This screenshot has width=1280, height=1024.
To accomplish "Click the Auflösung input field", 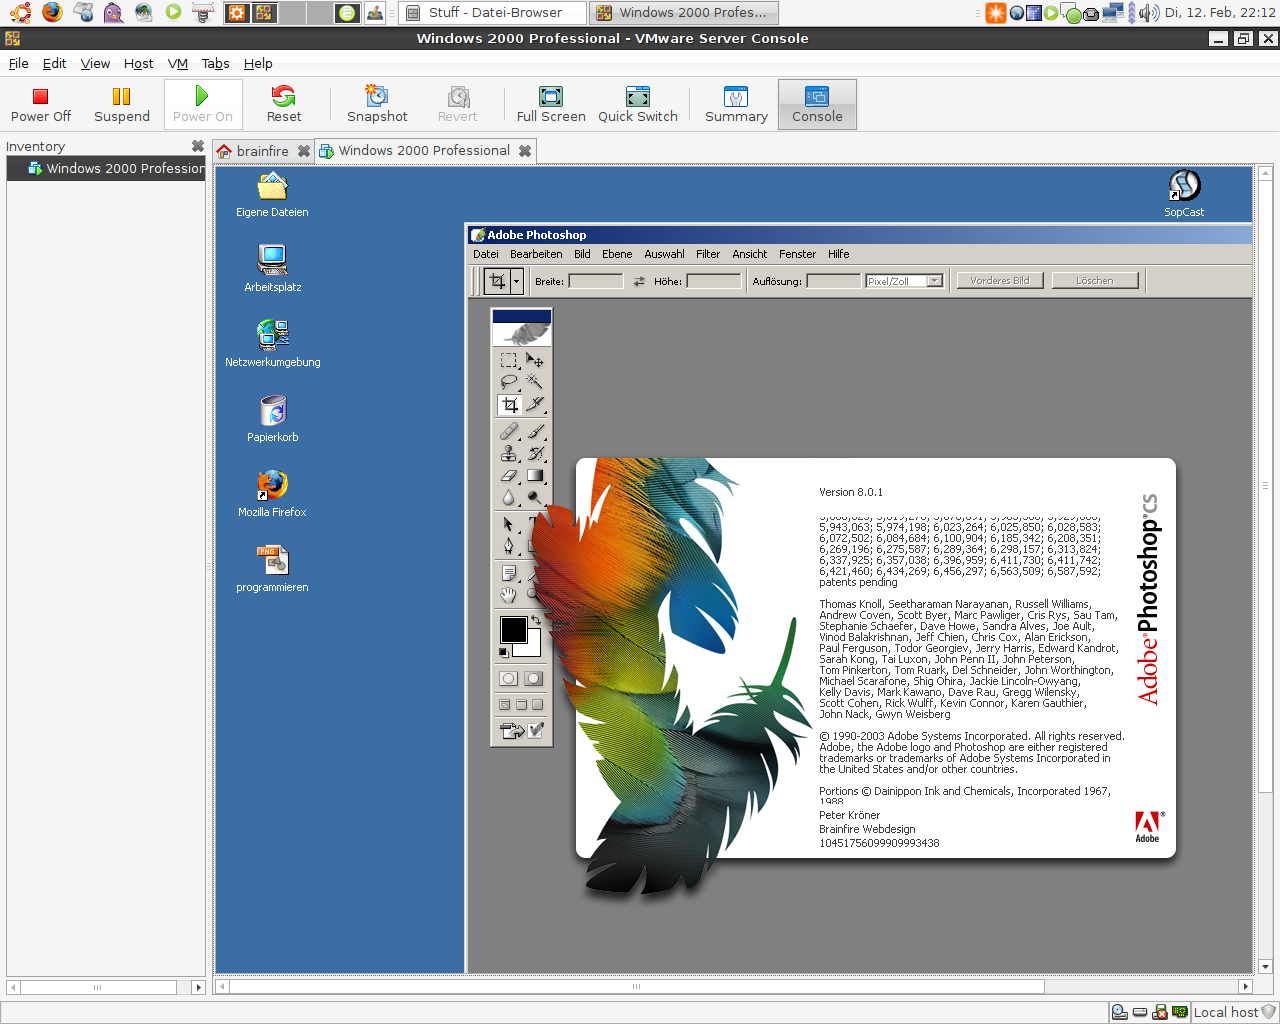I will point(833,281).
